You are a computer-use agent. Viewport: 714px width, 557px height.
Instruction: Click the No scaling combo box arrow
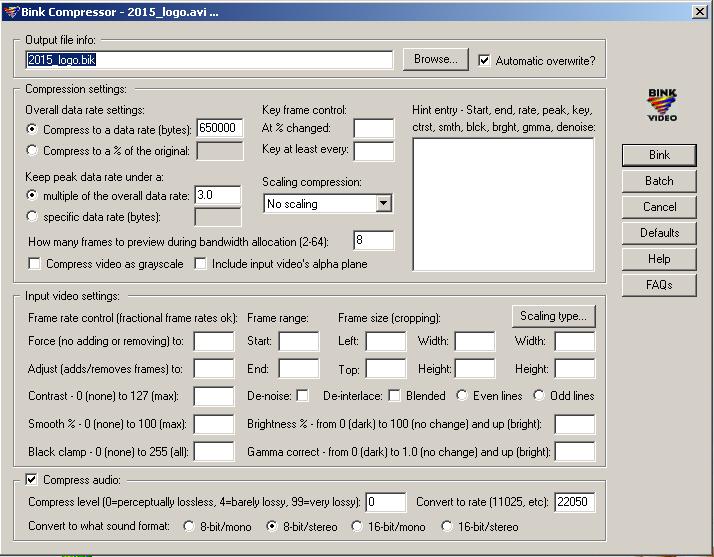click(383, 204)
